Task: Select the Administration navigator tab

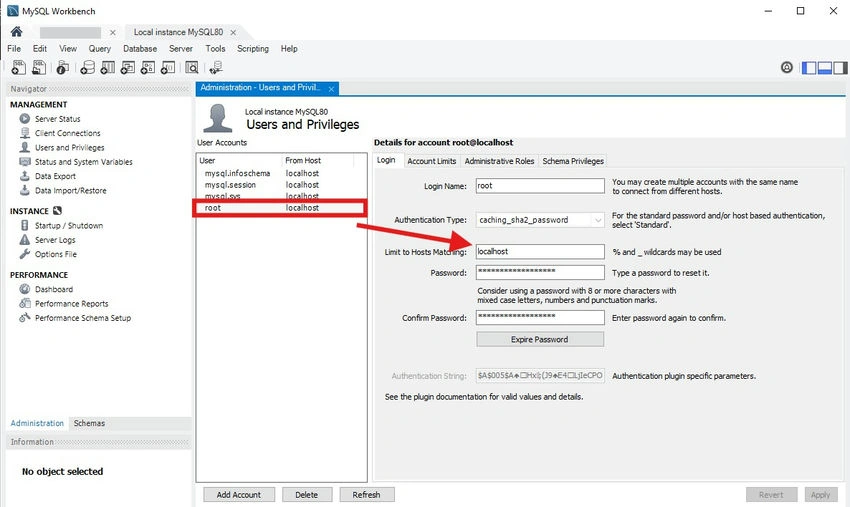Action: [x=37, y=423]
